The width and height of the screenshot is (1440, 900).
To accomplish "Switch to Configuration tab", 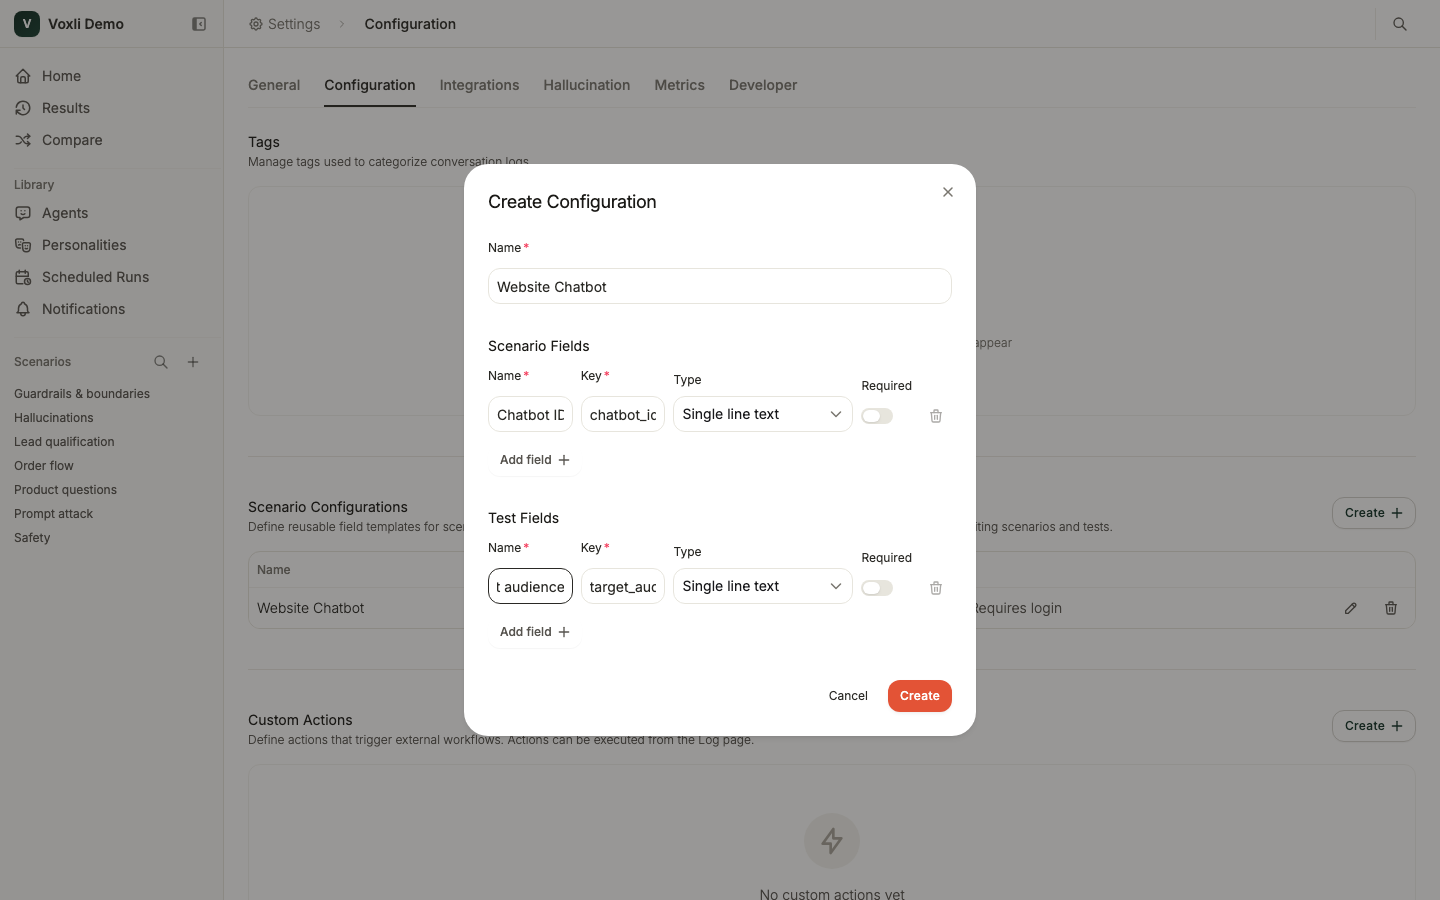I will [x=370, y=85].
